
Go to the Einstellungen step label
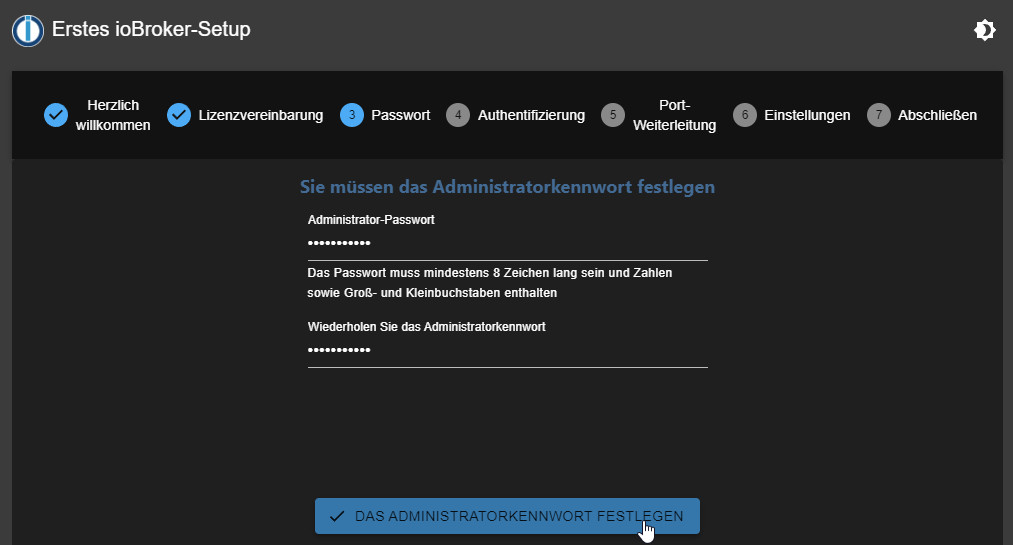click(807, 115)
